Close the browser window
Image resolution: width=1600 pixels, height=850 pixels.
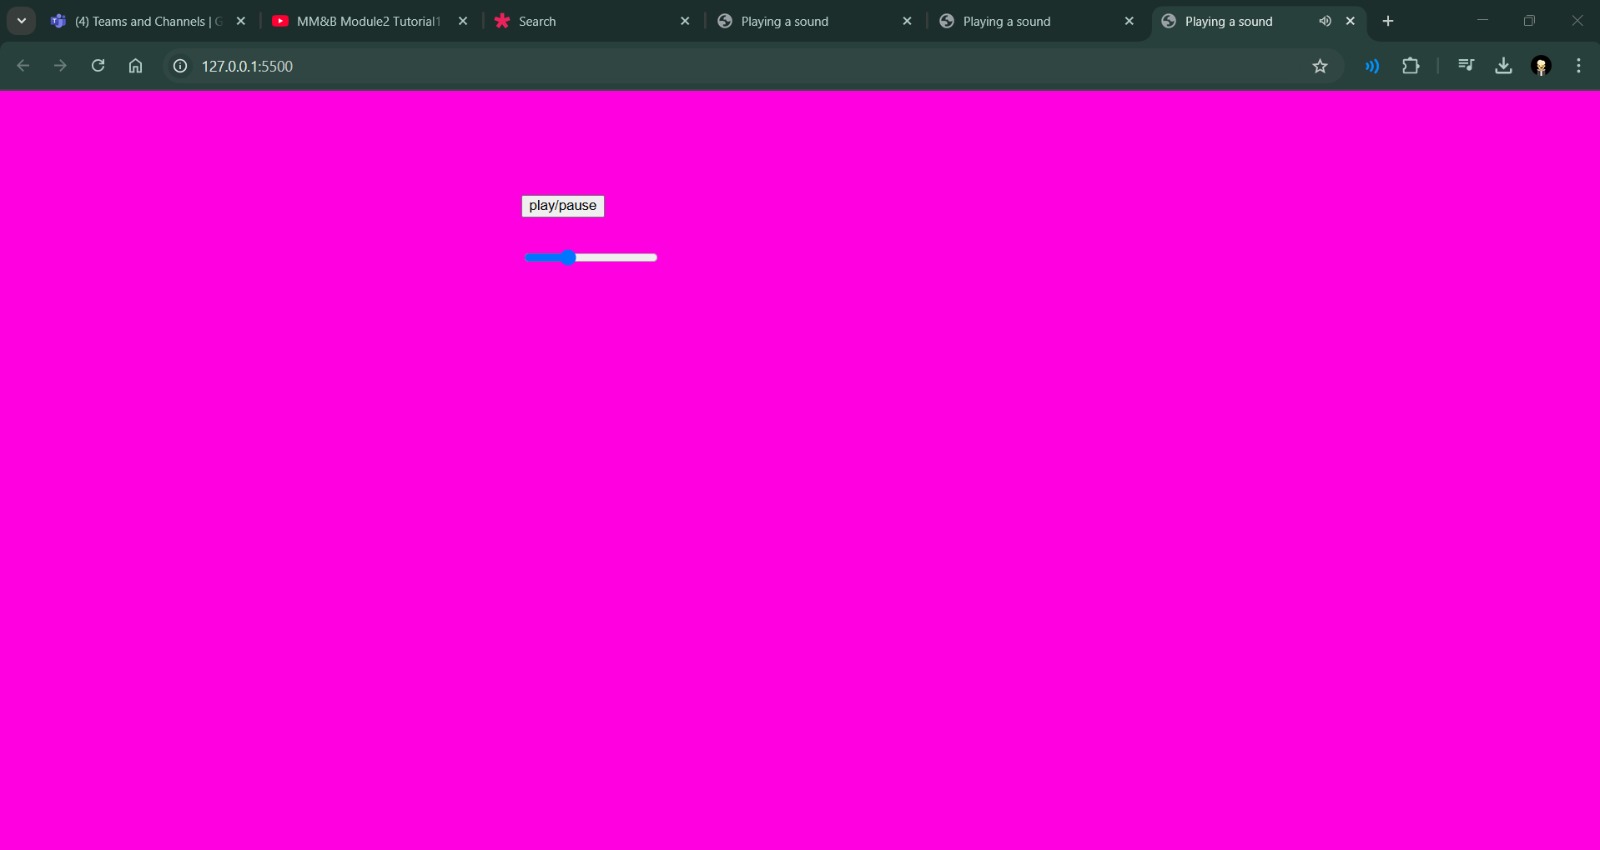pos(1577,20)
